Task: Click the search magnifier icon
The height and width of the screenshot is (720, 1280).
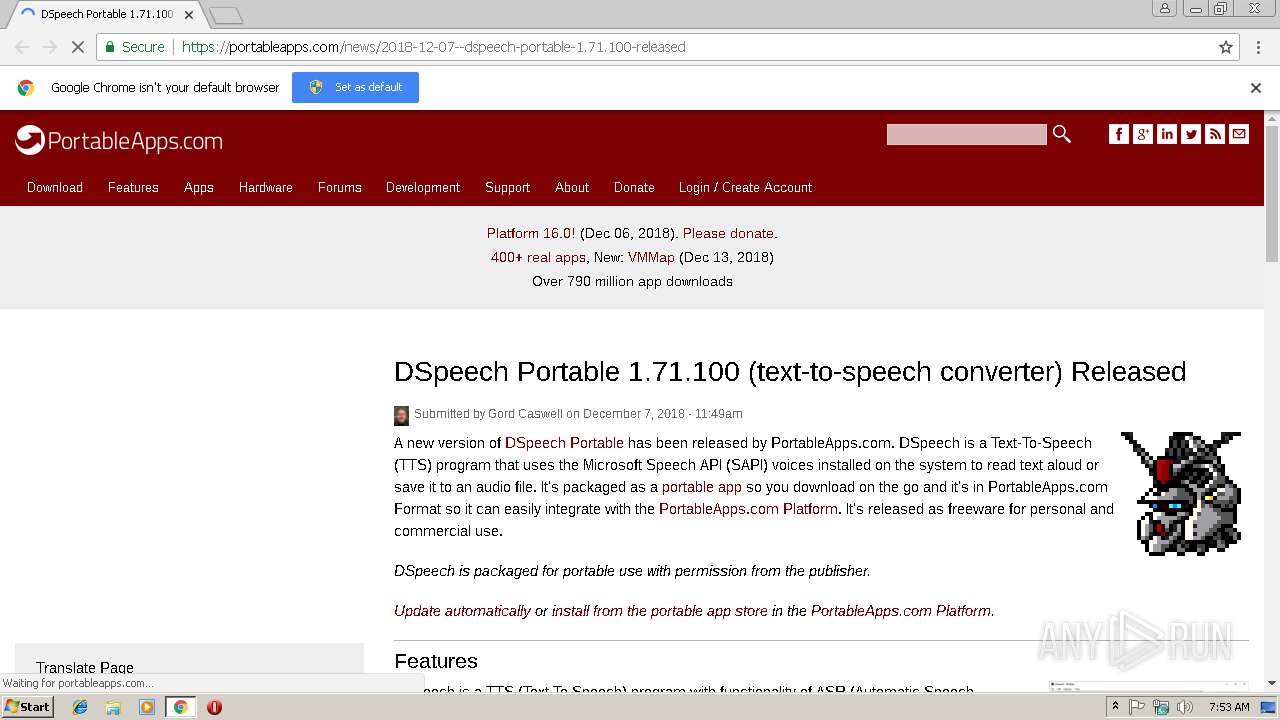Action: pos(1062,134)
